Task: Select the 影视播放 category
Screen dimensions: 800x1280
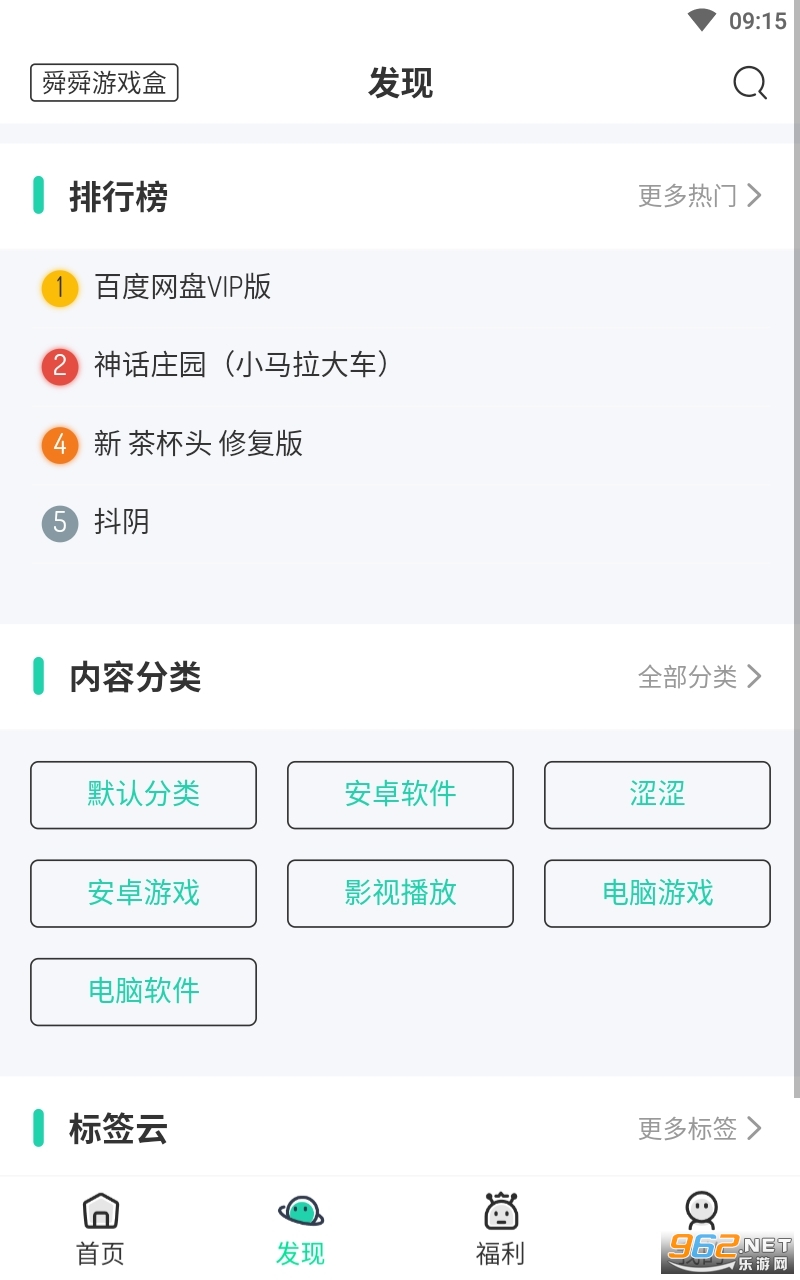Action: [x=400, y=893]
